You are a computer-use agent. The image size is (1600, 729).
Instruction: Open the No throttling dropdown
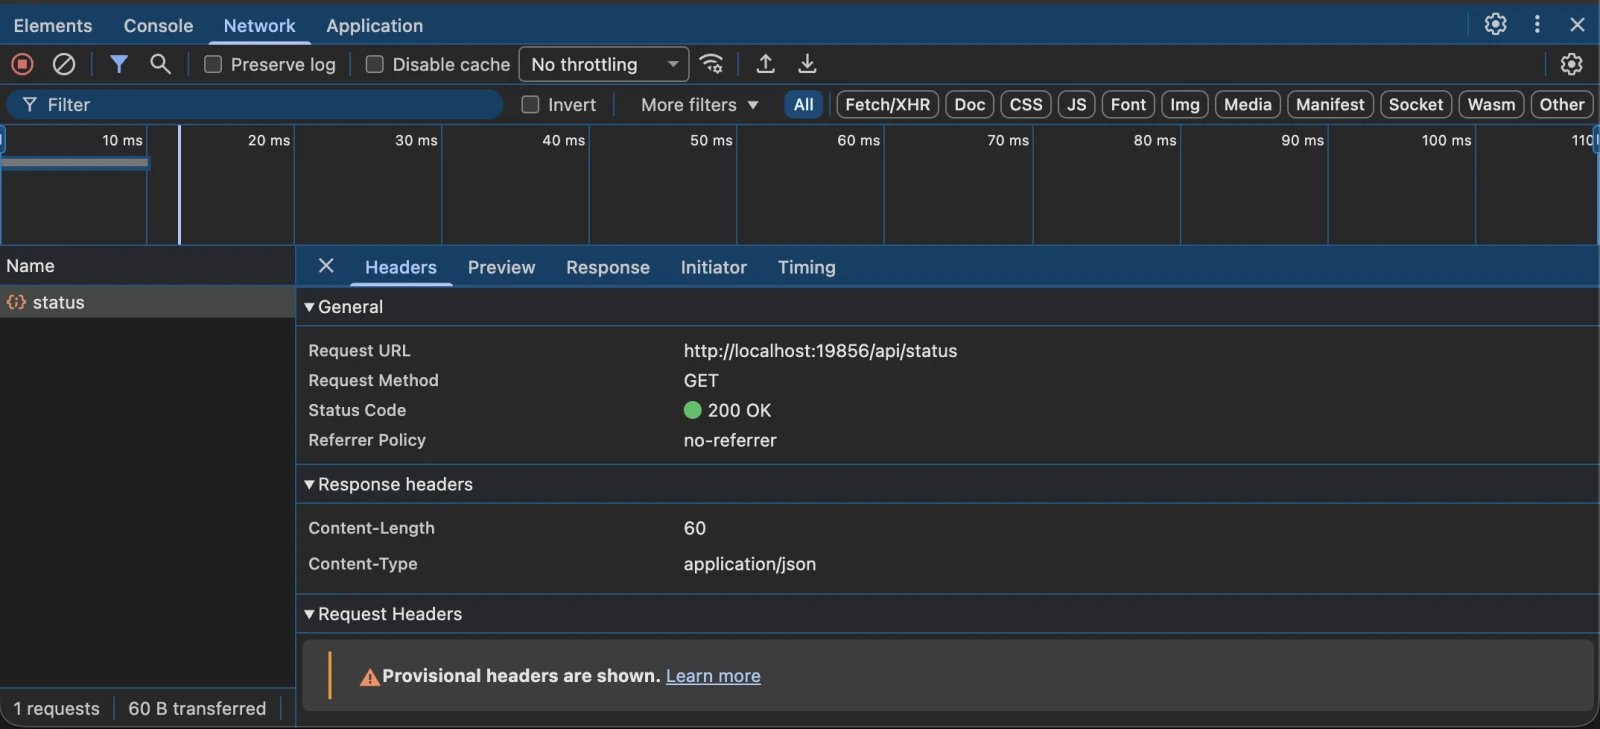tap(604, 64)
